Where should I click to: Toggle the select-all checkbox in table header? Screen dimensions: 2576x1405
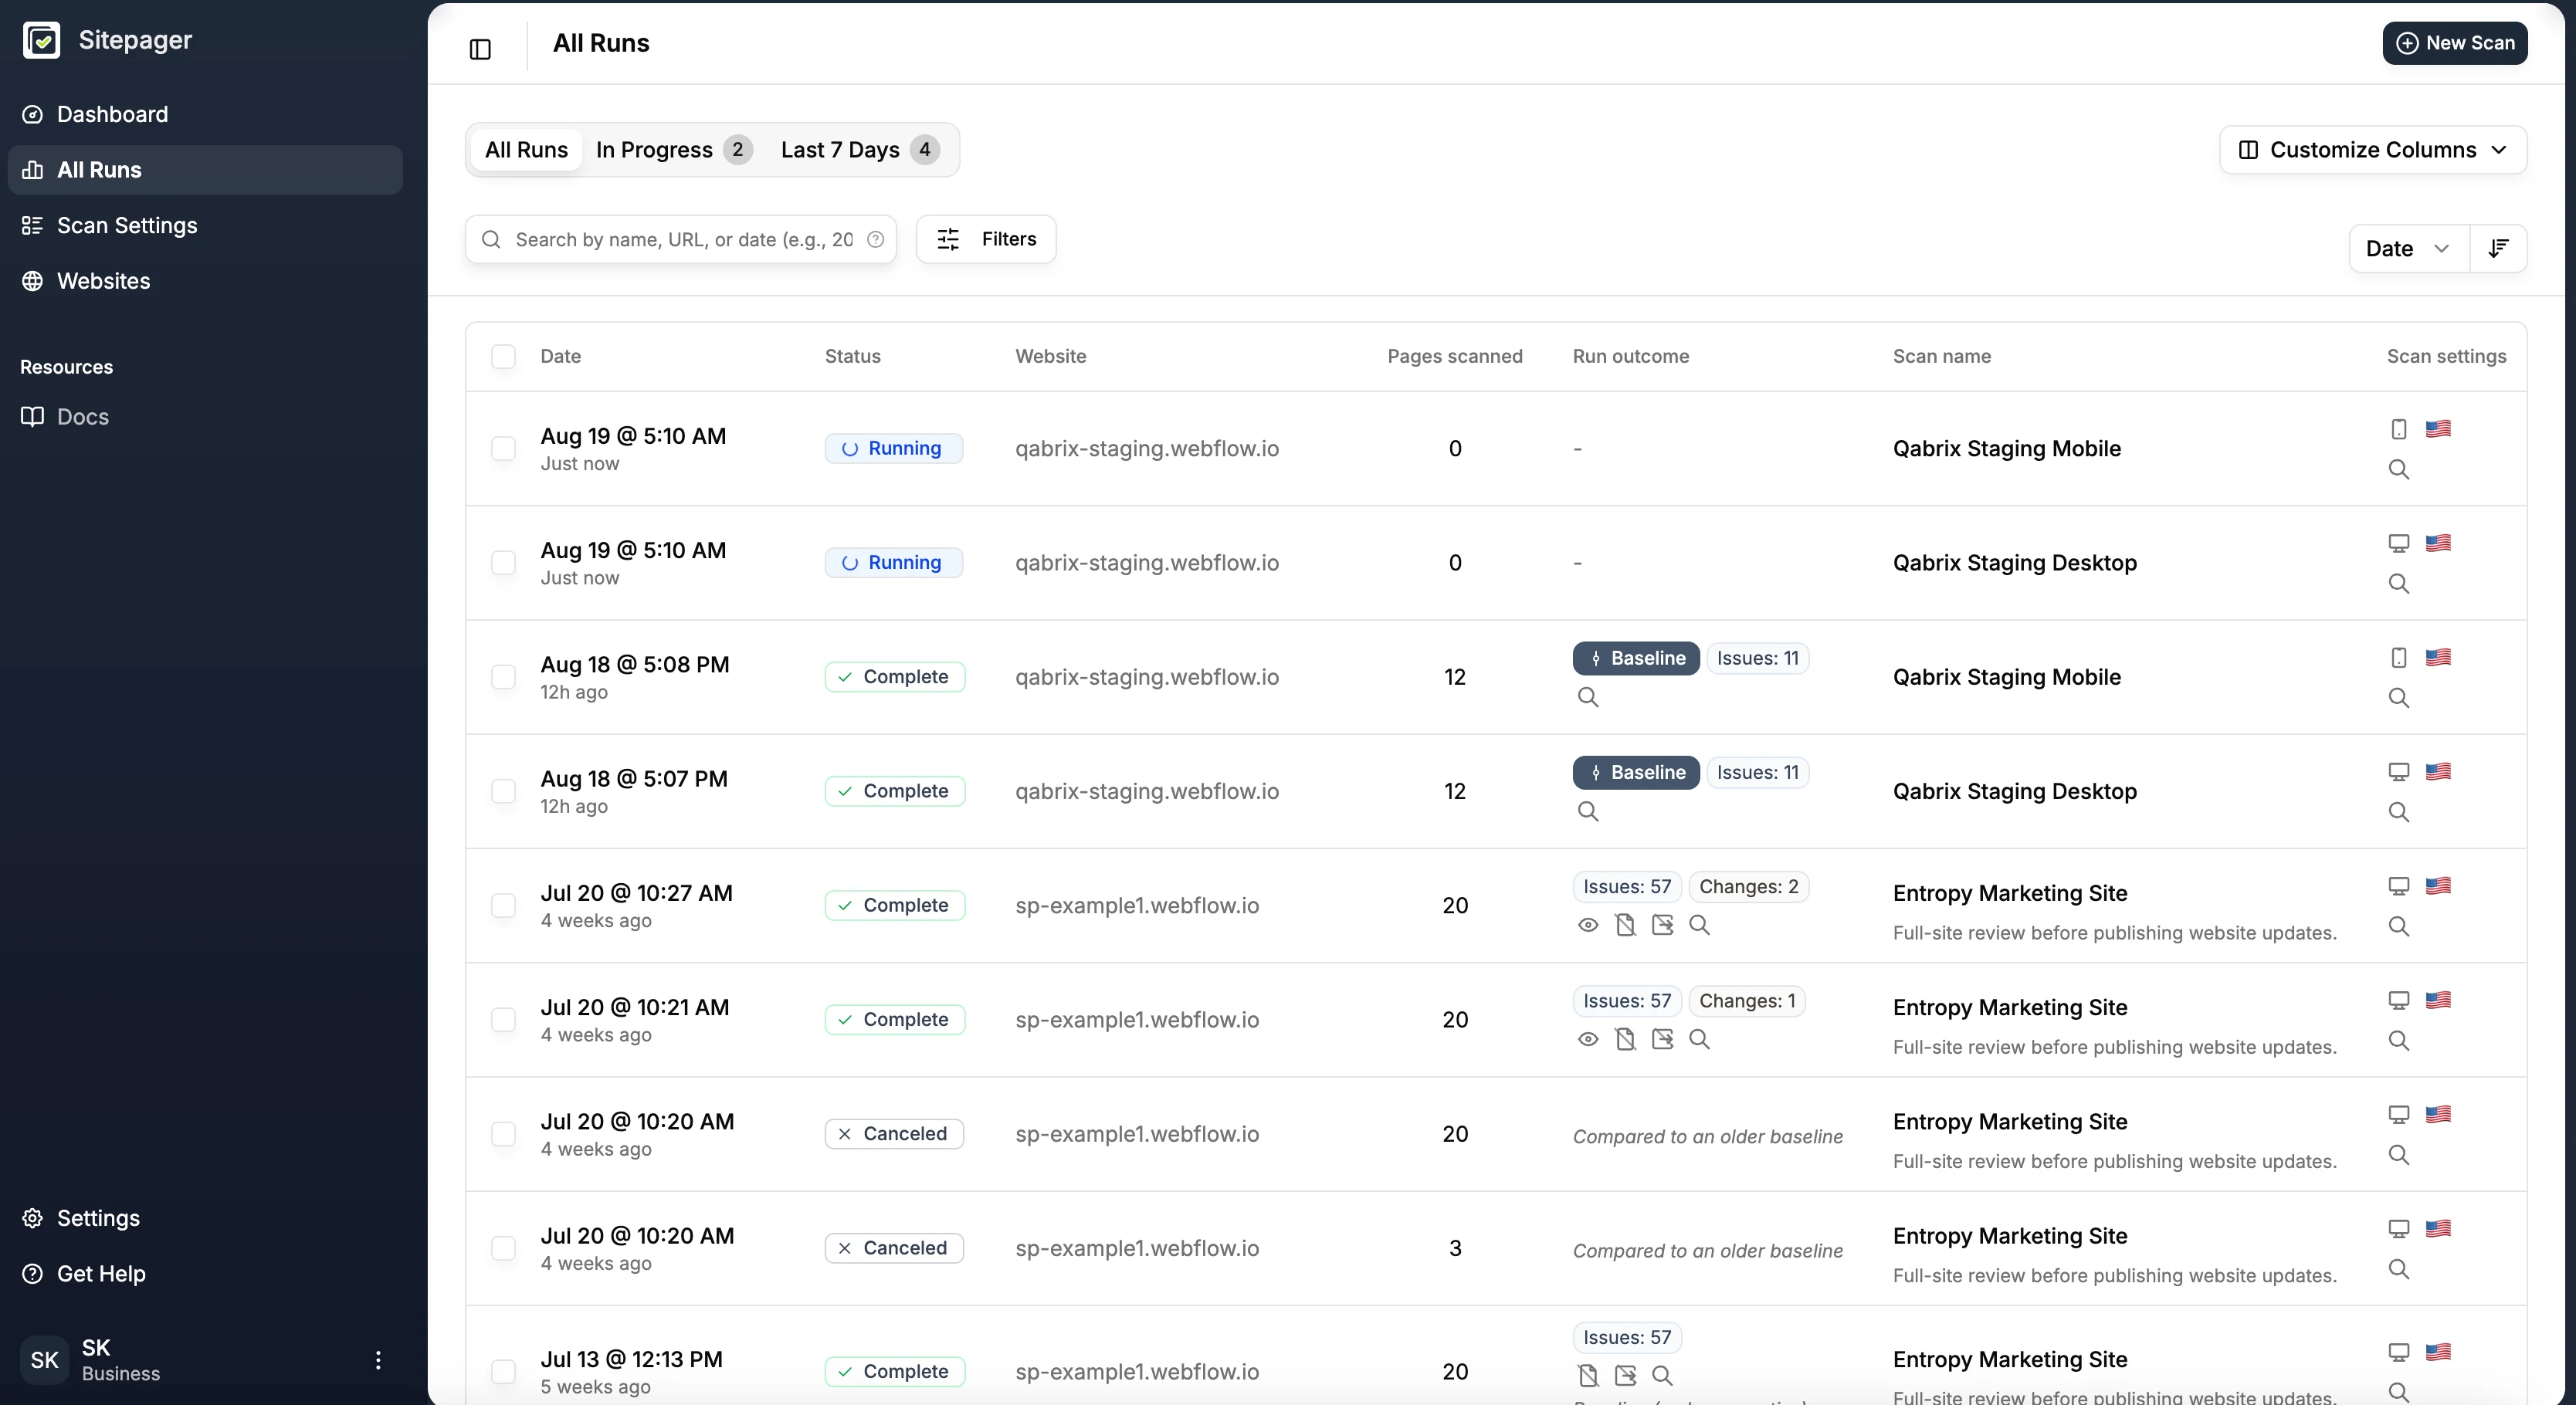[503, 356]
